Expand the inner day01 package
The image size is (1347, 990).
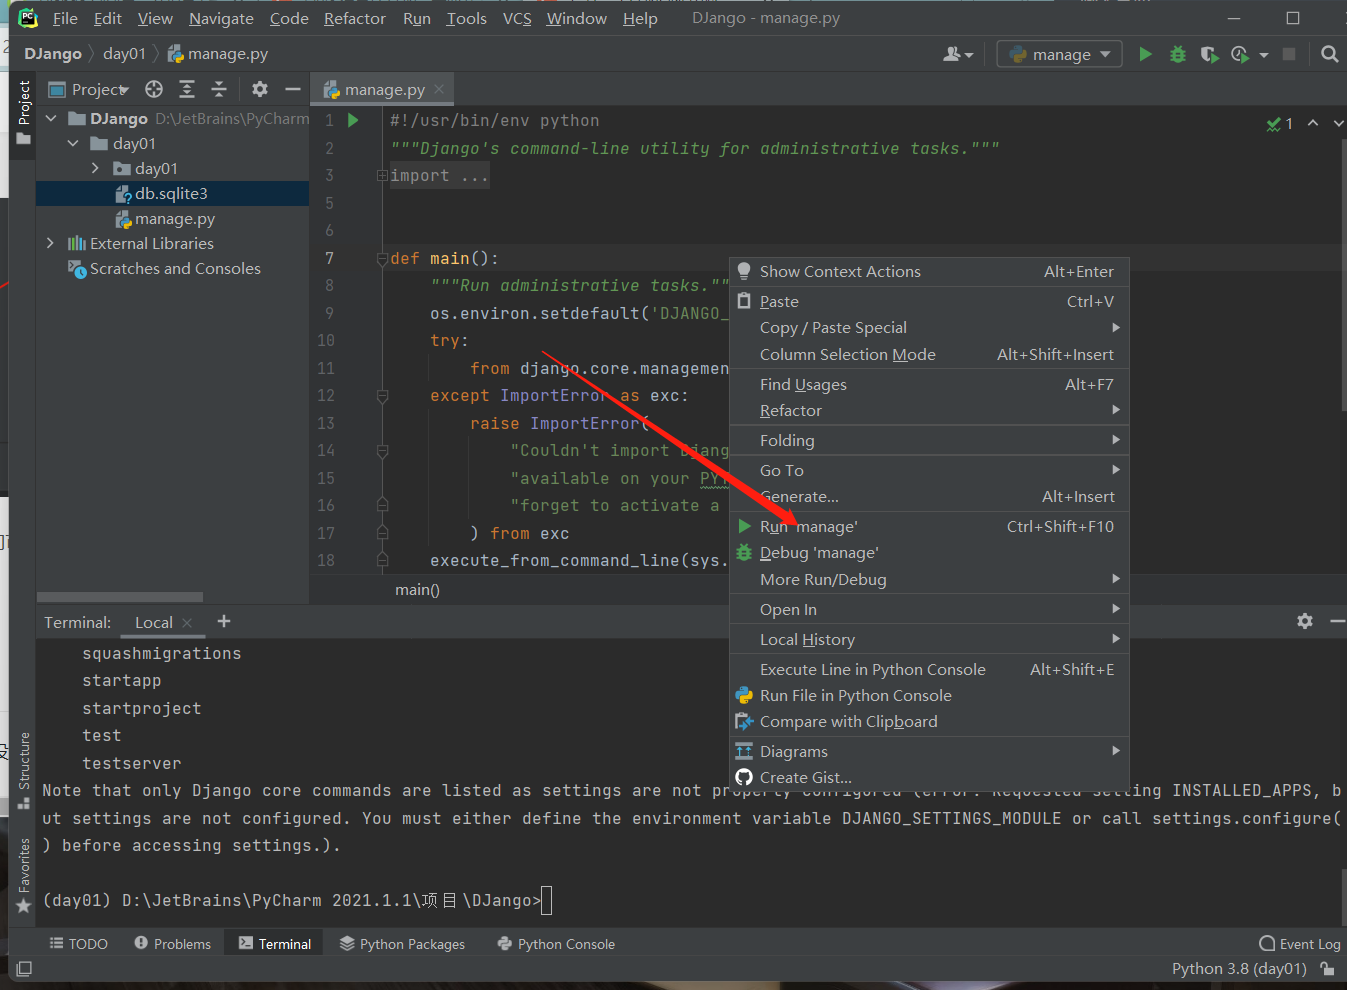(x=95, y=168)
